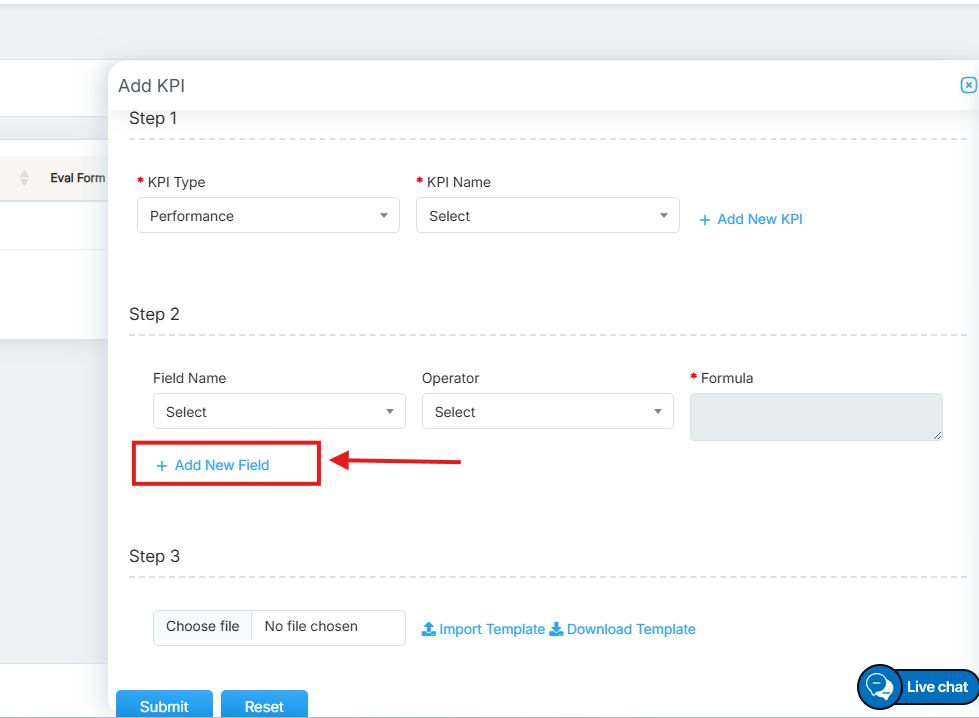The width and height of the screenshot is (979, 718).
Task: Click the Import Template link text
Action: tap(492, 629)
